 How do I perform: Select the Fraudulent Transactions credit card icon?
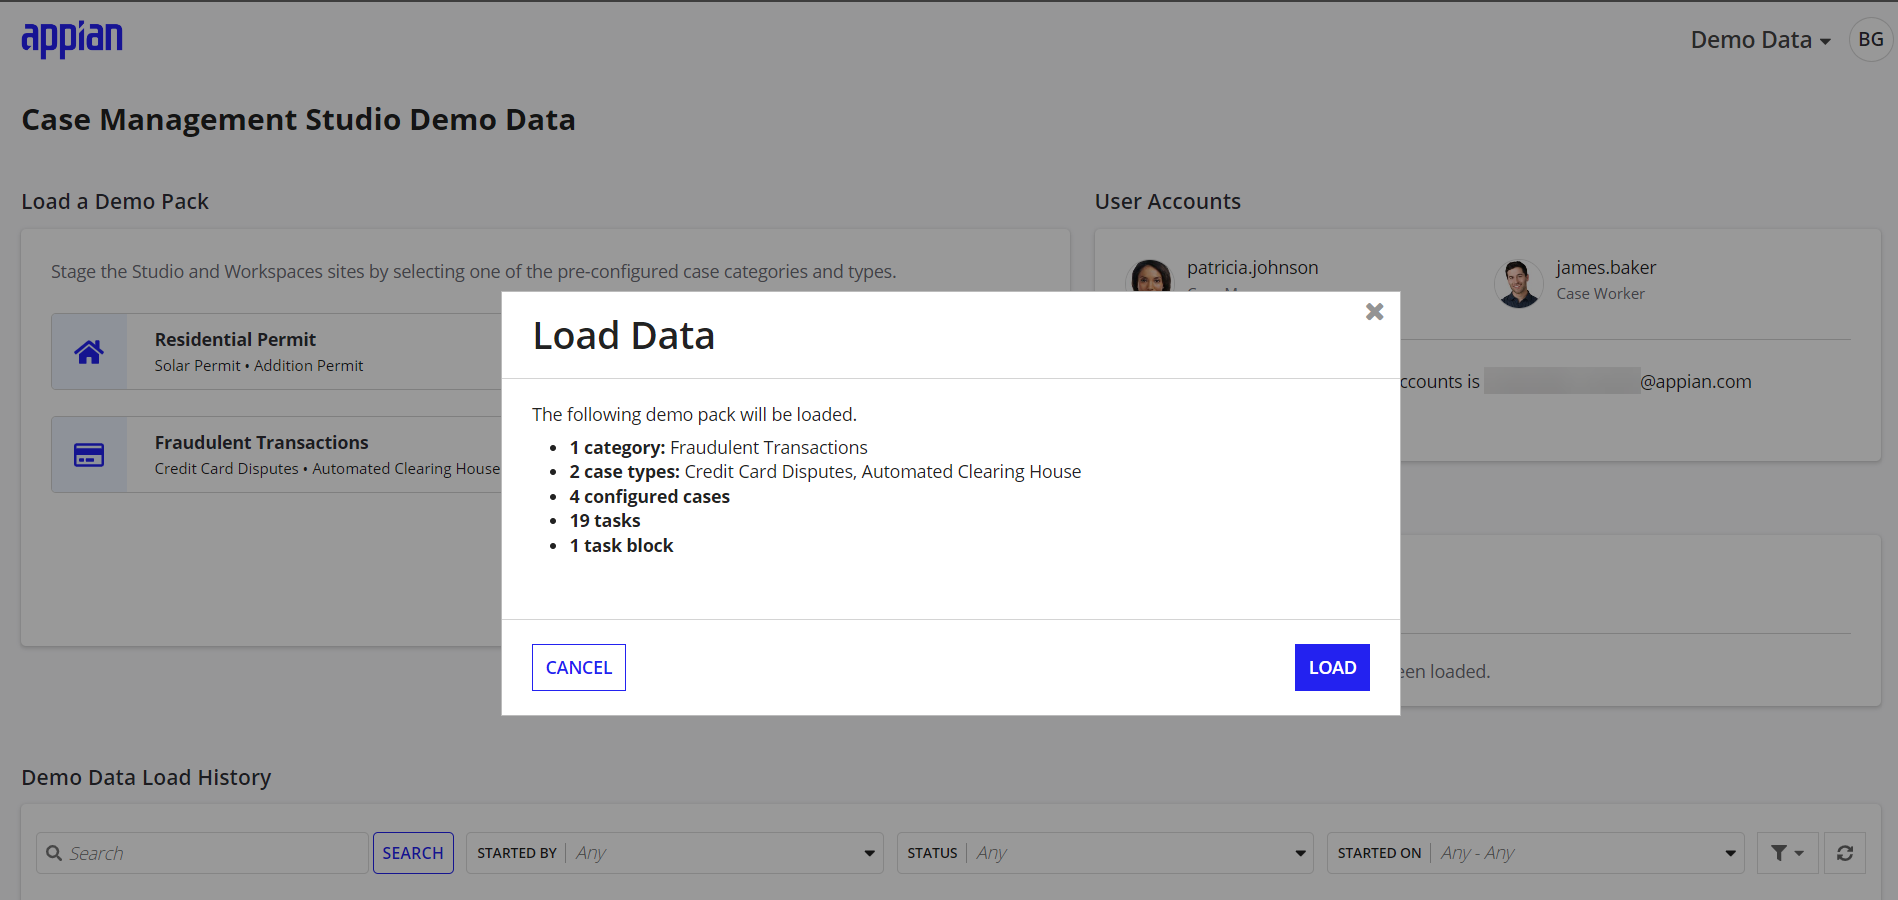pyautogui.click(x=89, y=455)
